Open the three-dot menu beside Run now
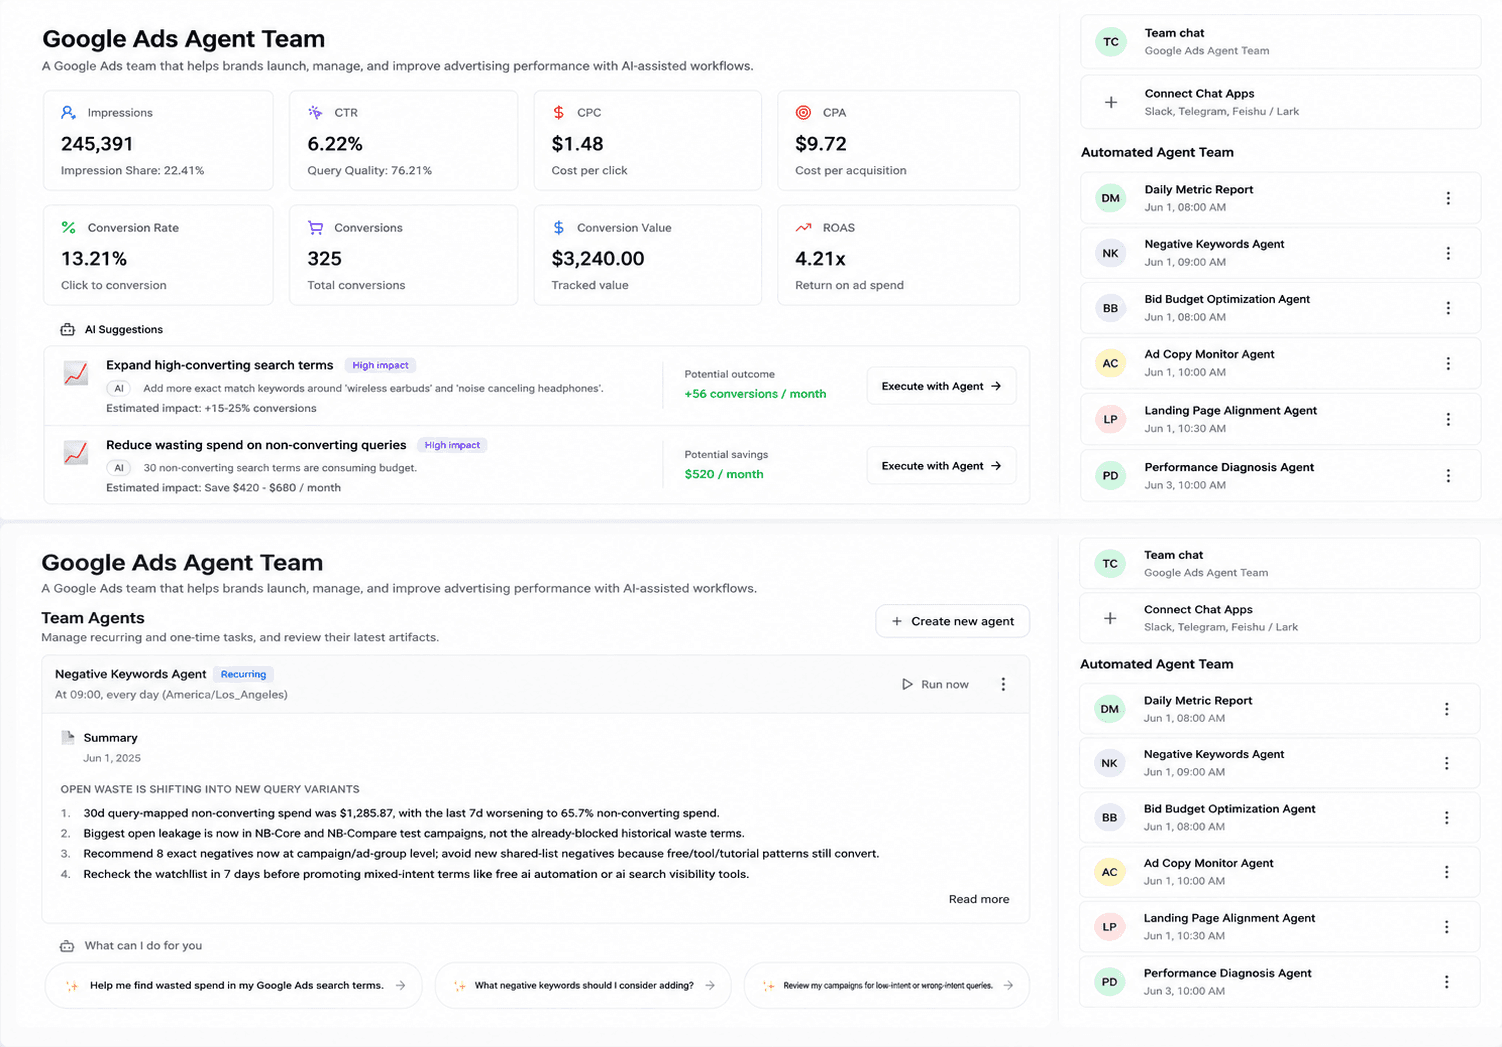This screenshot has width=1502, height=1047. coord(1003,684)
